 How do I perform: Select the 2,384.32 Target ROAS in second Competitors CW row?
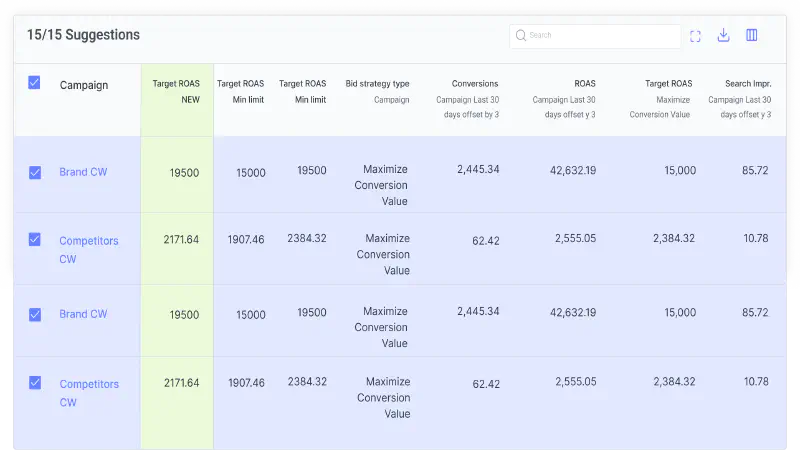pyautogui.click(x=674, y=382)
